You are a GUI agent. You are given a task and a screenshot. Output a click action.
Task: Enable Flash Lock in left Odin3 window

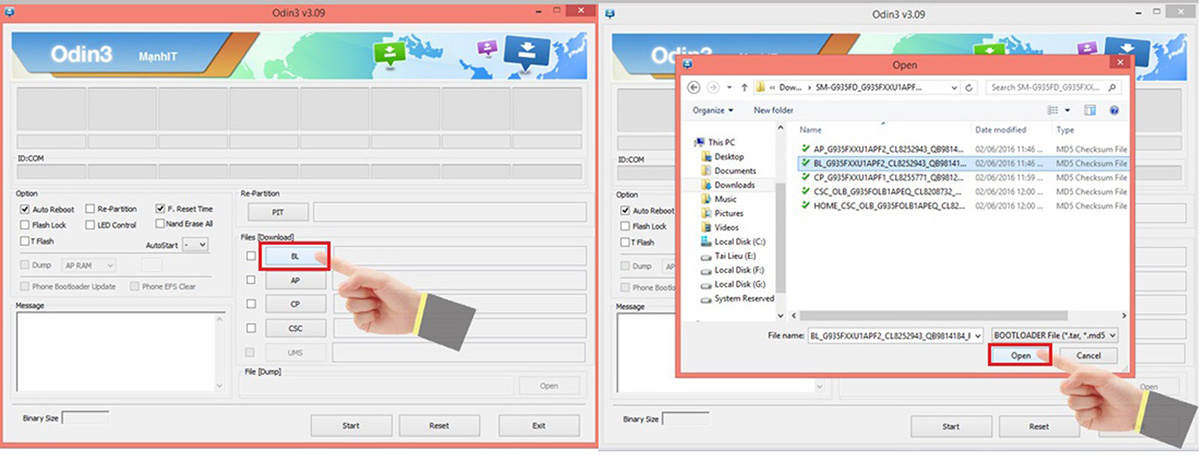[x=25, y=225]
